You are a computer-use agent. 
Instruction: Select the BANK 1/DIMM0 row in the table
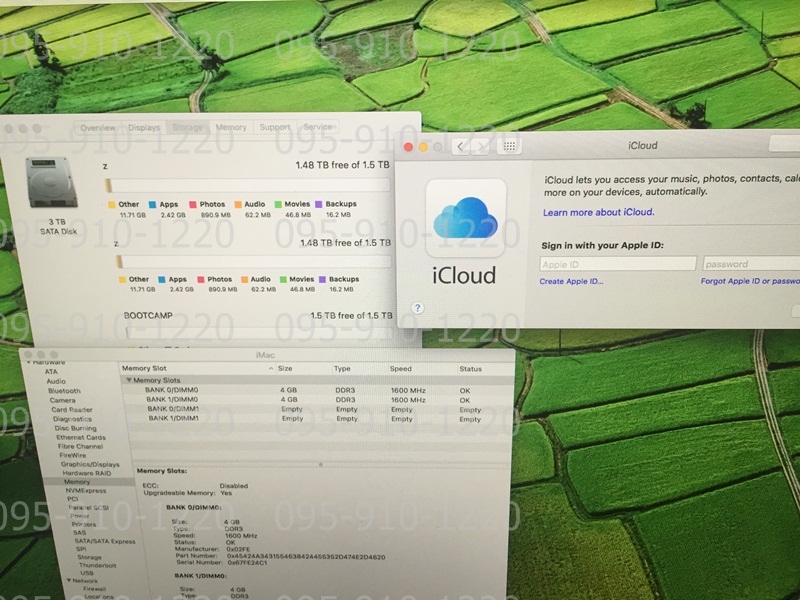(x=318, y=400)
